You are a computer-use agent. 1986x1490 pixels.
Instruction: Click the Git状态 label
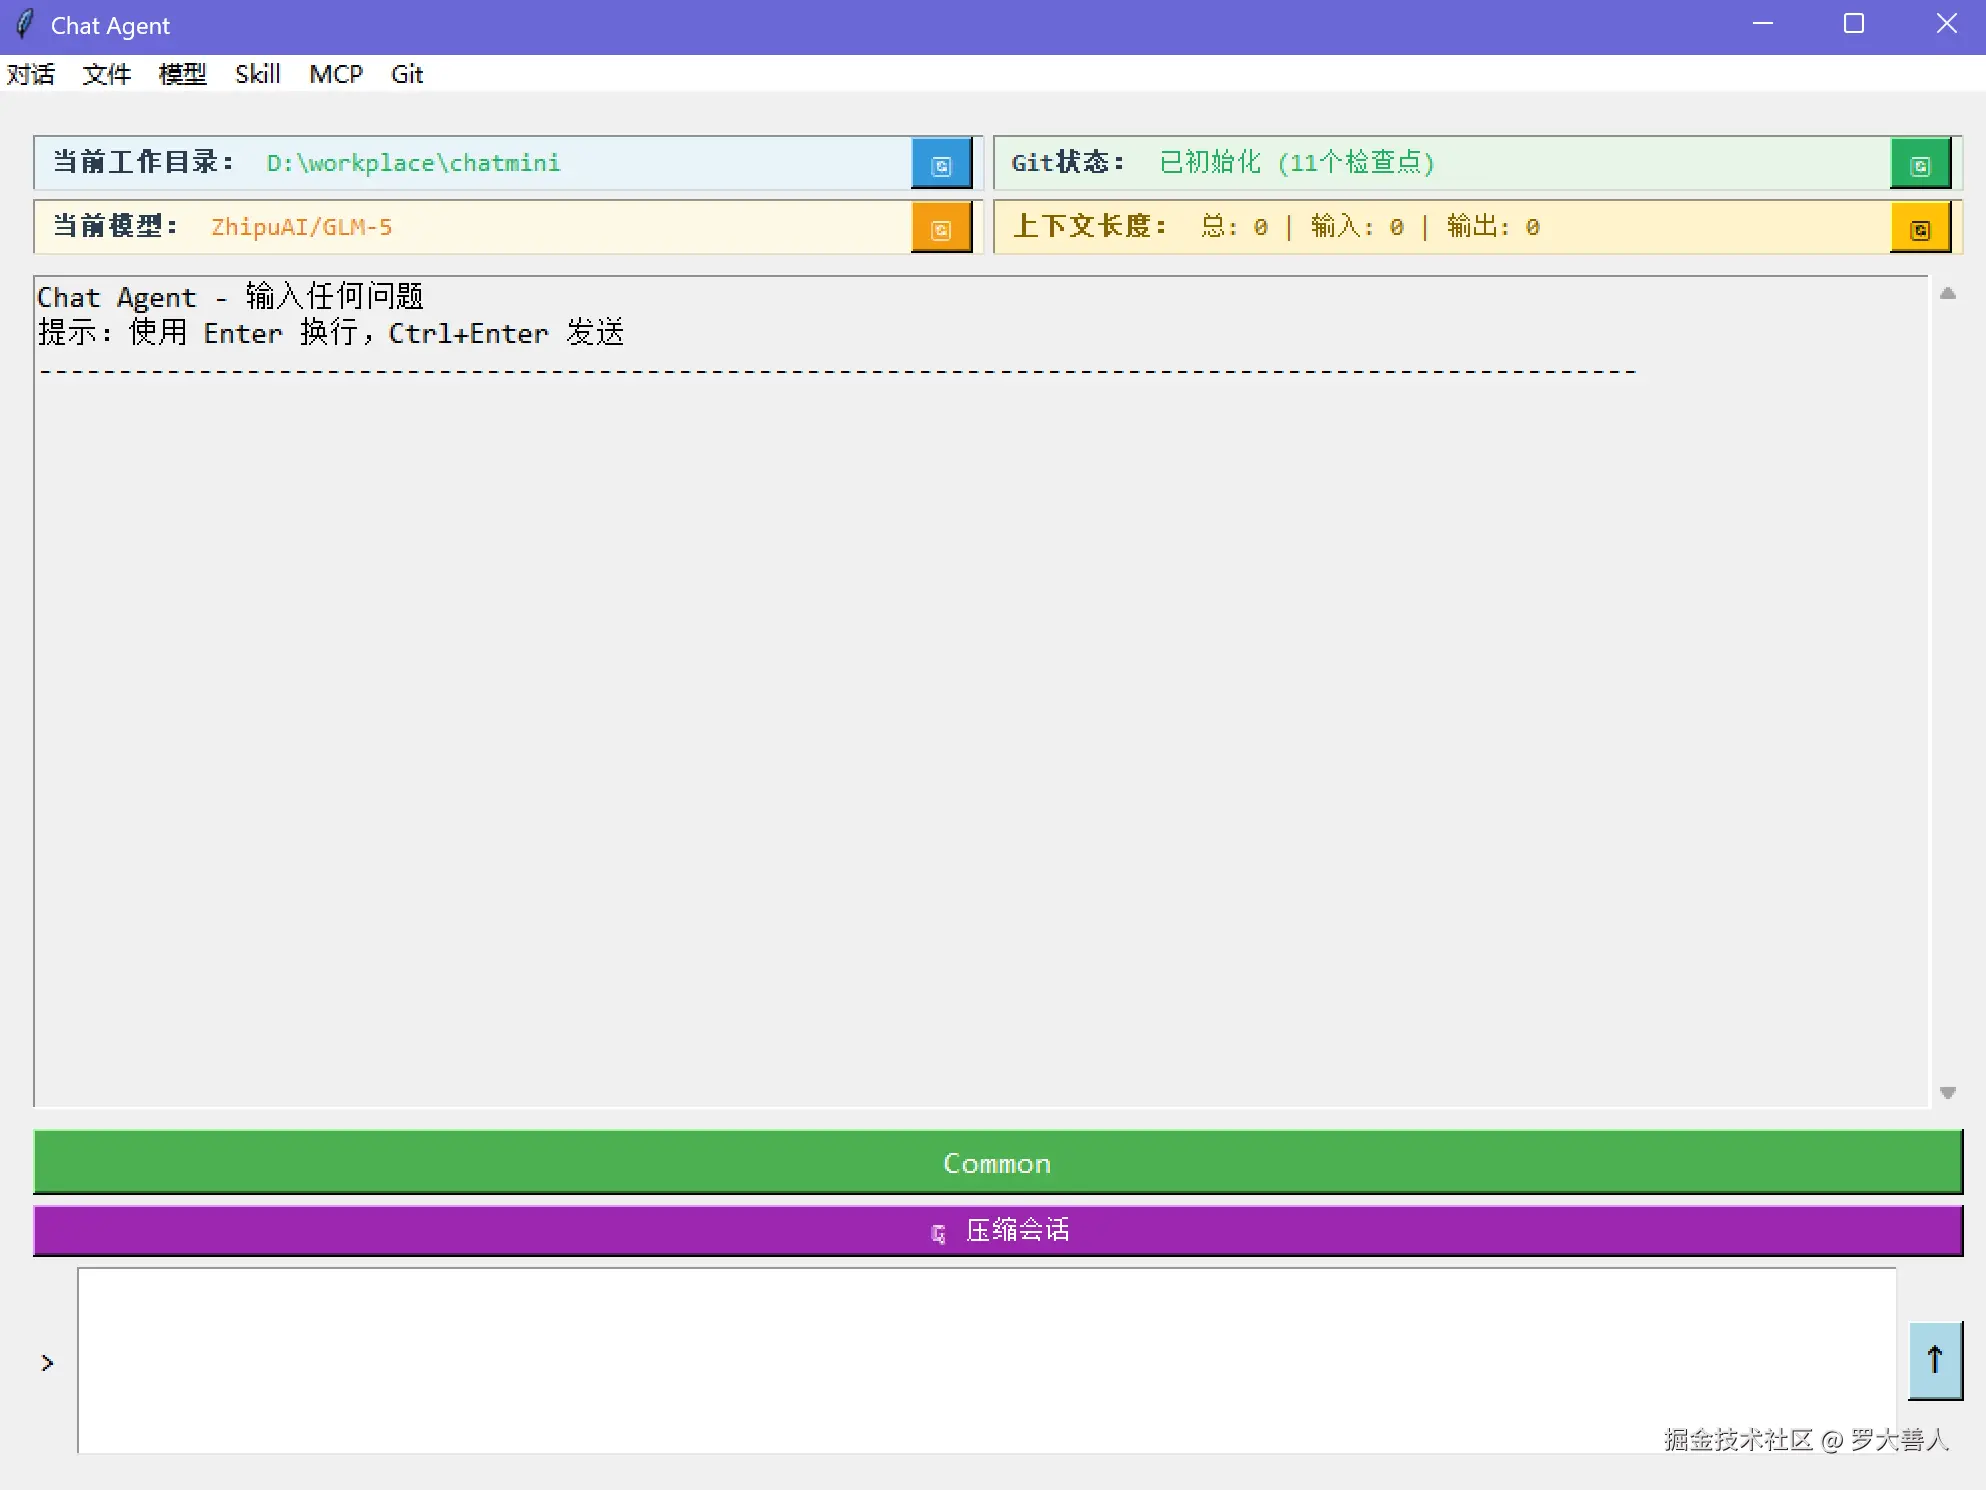click(x=1068, y=162)
